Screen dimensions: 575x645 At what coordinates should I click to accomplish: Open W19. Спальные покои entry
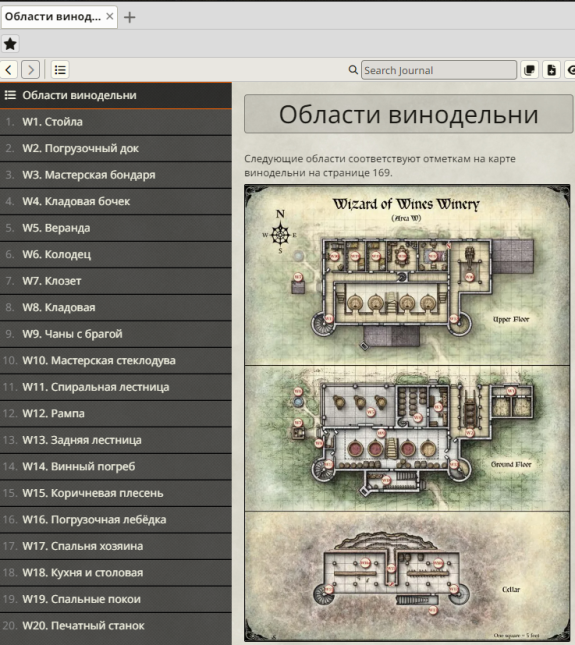coord(116,599)
